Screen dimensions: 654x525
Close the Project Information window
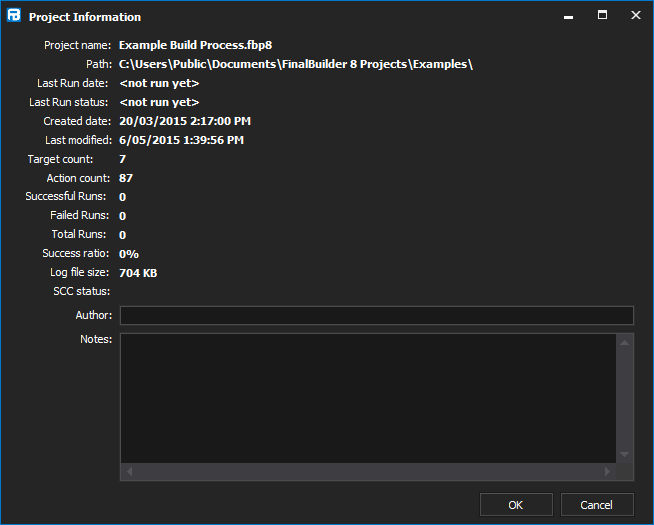[x=636, y=15]
